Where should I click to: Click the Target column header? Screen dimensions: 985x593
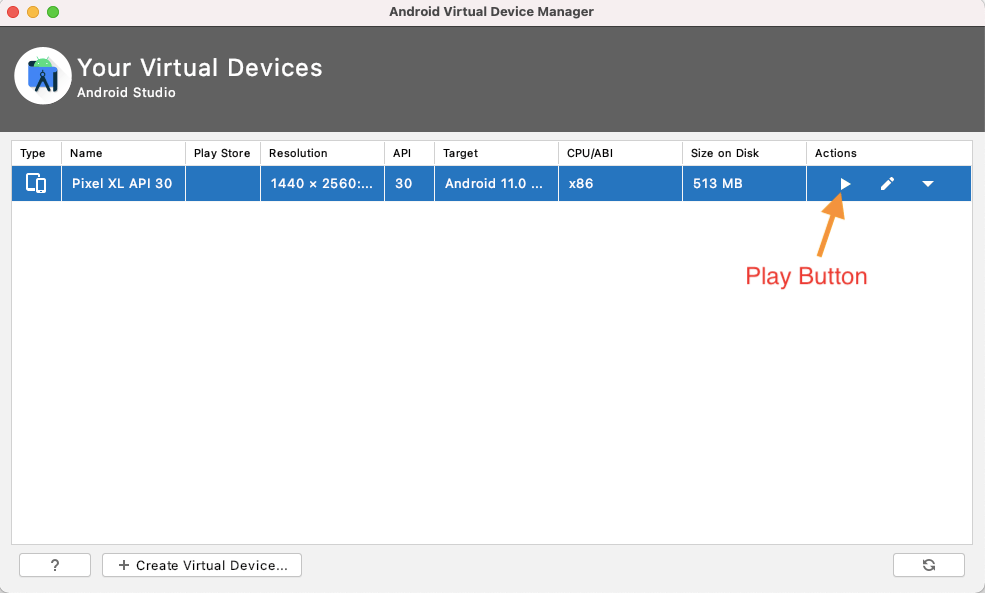(461, 153)
